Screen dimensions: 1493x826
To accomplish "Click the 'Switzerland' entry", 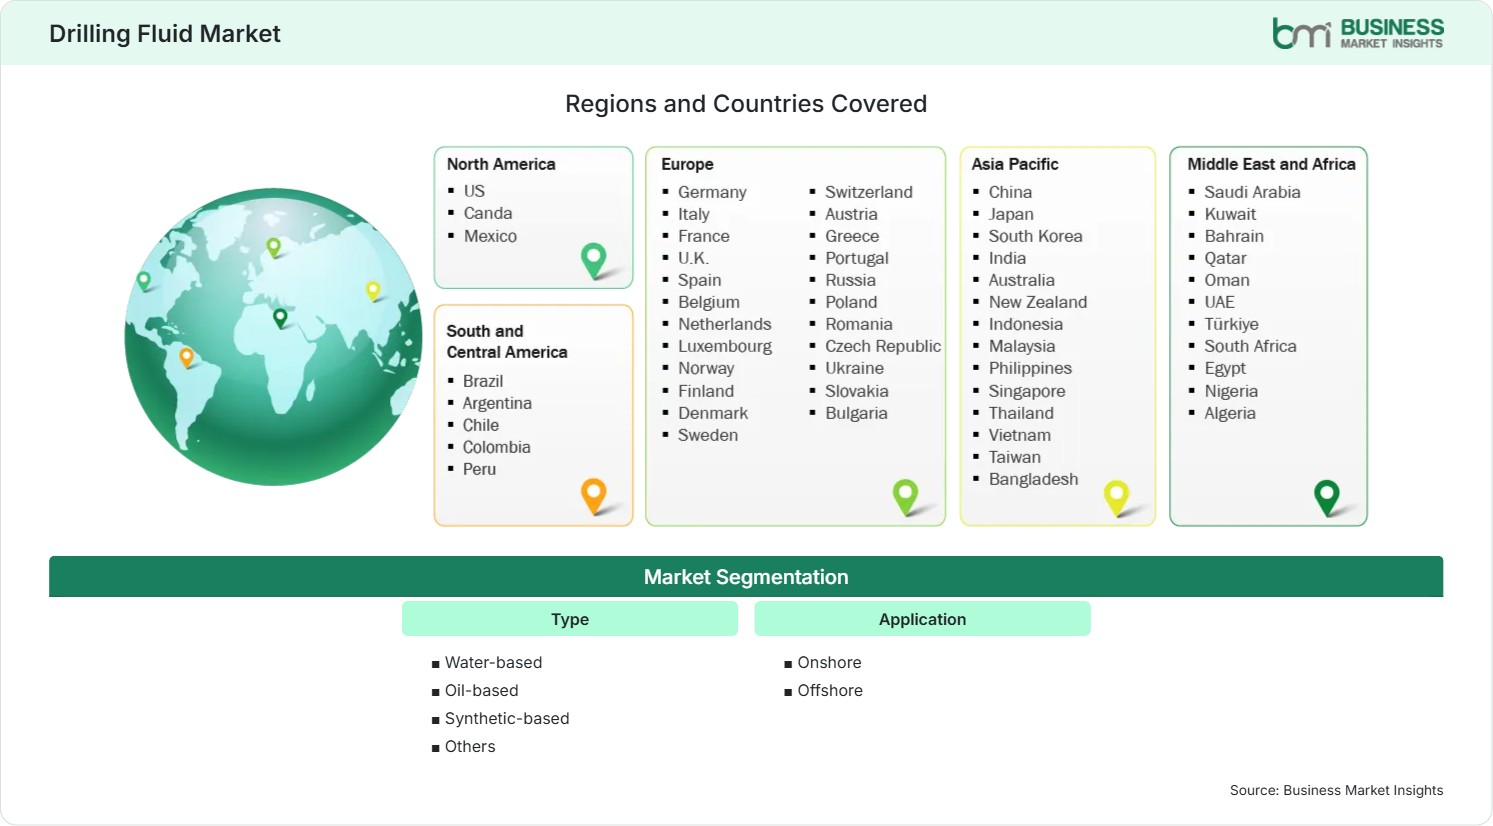I will pos(869,192).
